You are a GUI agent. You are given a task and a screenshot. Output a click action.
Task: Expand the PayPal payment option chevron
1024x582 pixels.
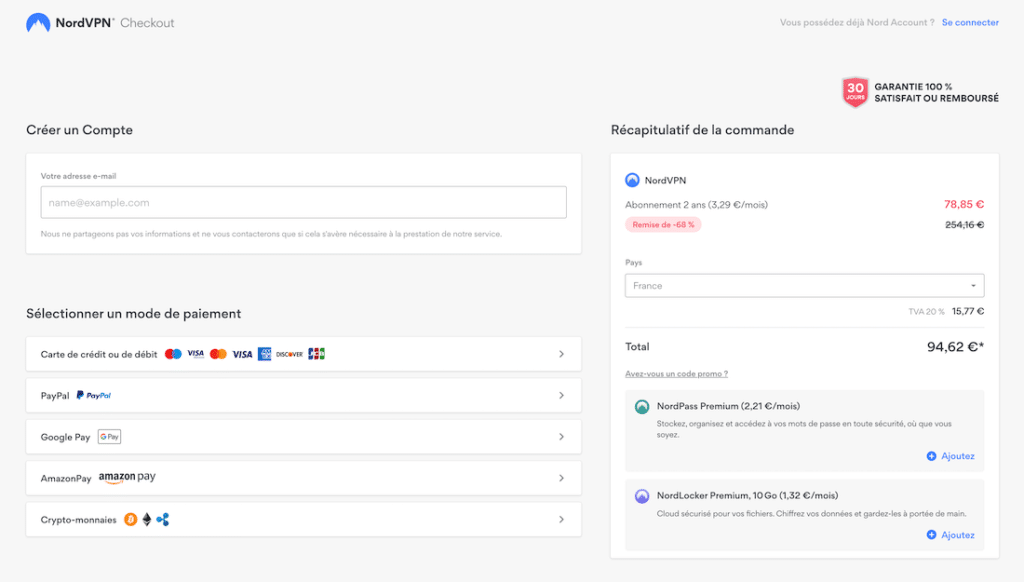[561, 396]
